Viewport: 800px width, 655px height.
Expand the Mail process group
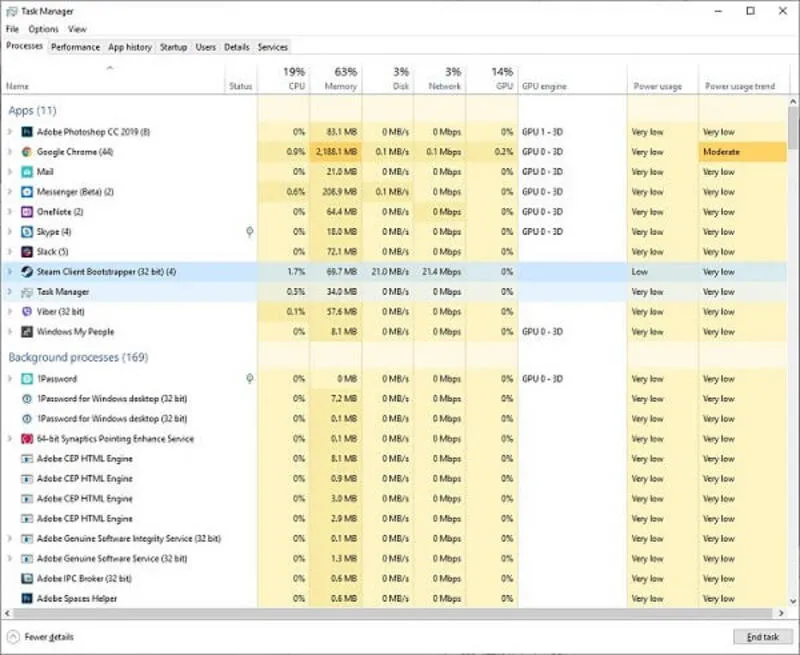[10, 172]
